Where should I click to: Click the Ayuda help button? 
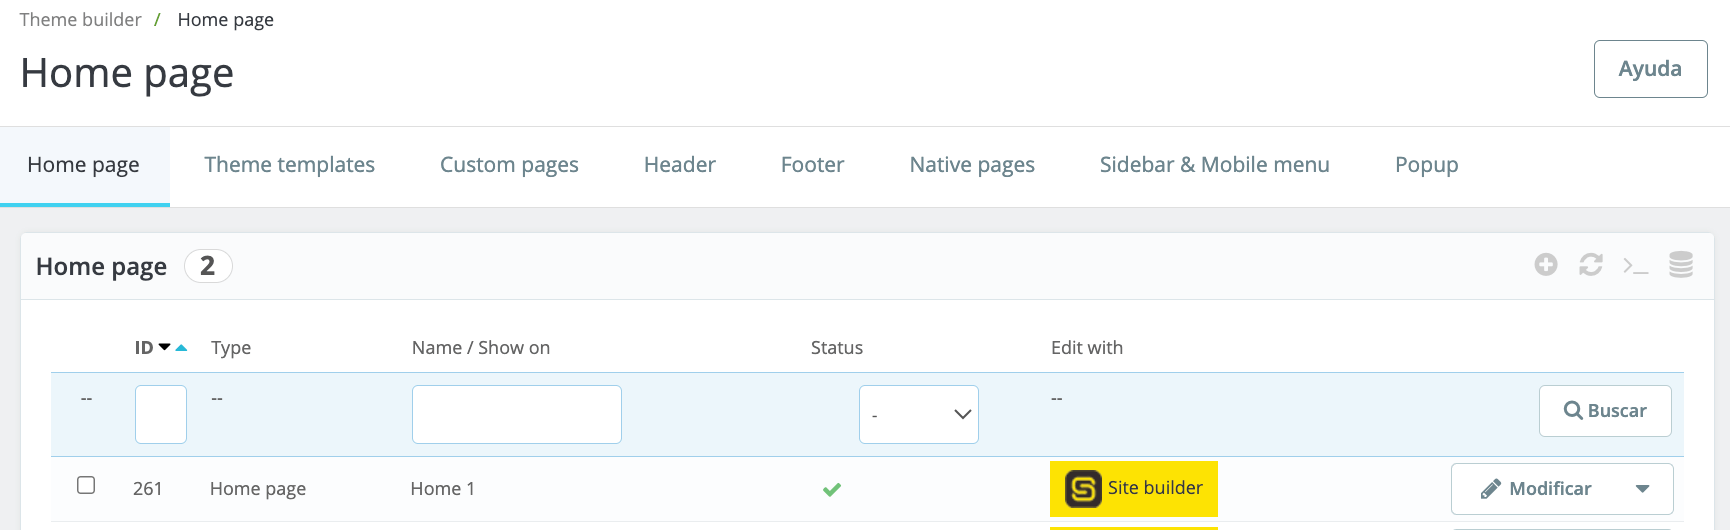[1649, 69]
